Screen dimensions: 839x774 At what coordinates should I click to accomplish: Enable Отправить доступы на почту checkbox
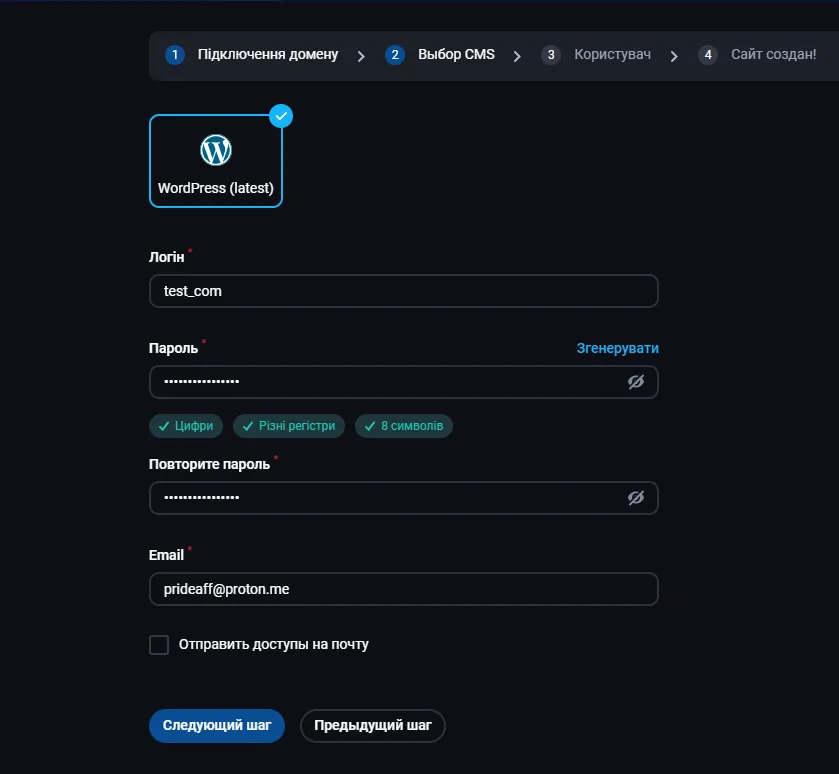coord(159,645)
